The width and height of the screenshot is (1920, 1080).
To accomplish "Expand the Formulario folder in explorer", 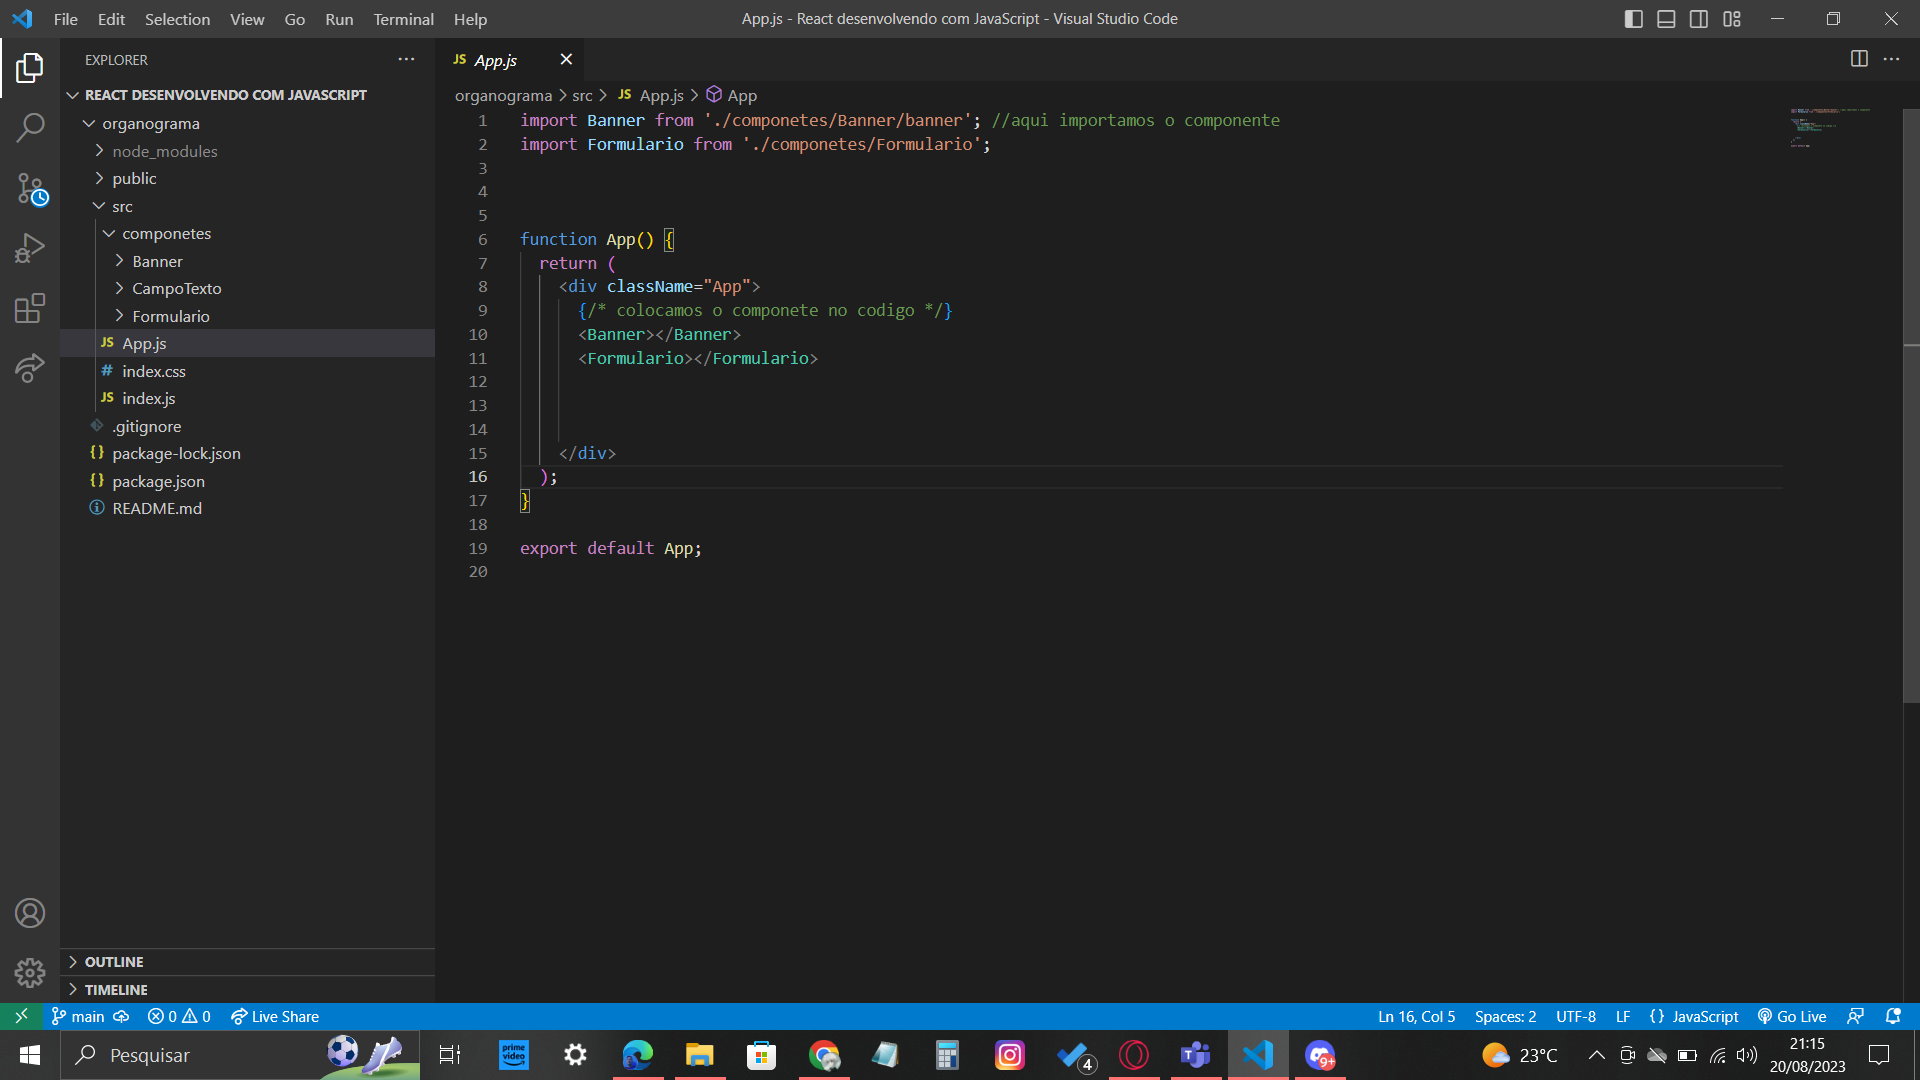I will pos(120,315).
